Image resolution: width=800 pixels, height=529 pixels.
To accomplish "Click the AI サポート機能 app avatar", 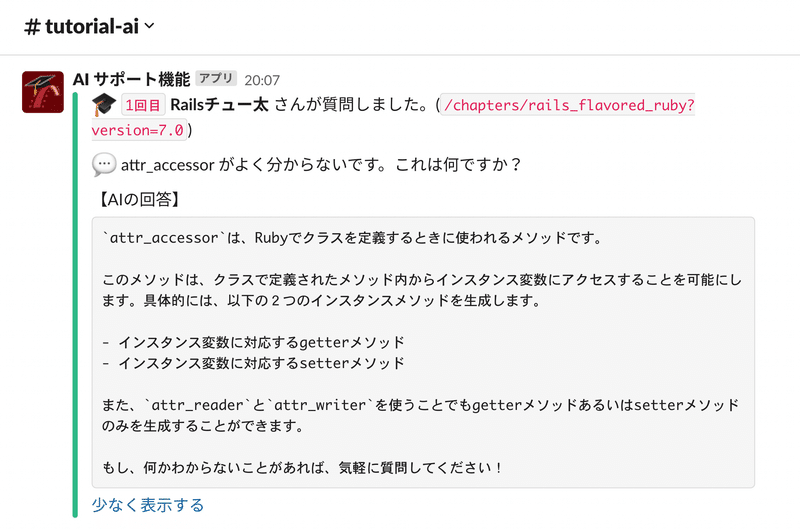I will (44, 93).
